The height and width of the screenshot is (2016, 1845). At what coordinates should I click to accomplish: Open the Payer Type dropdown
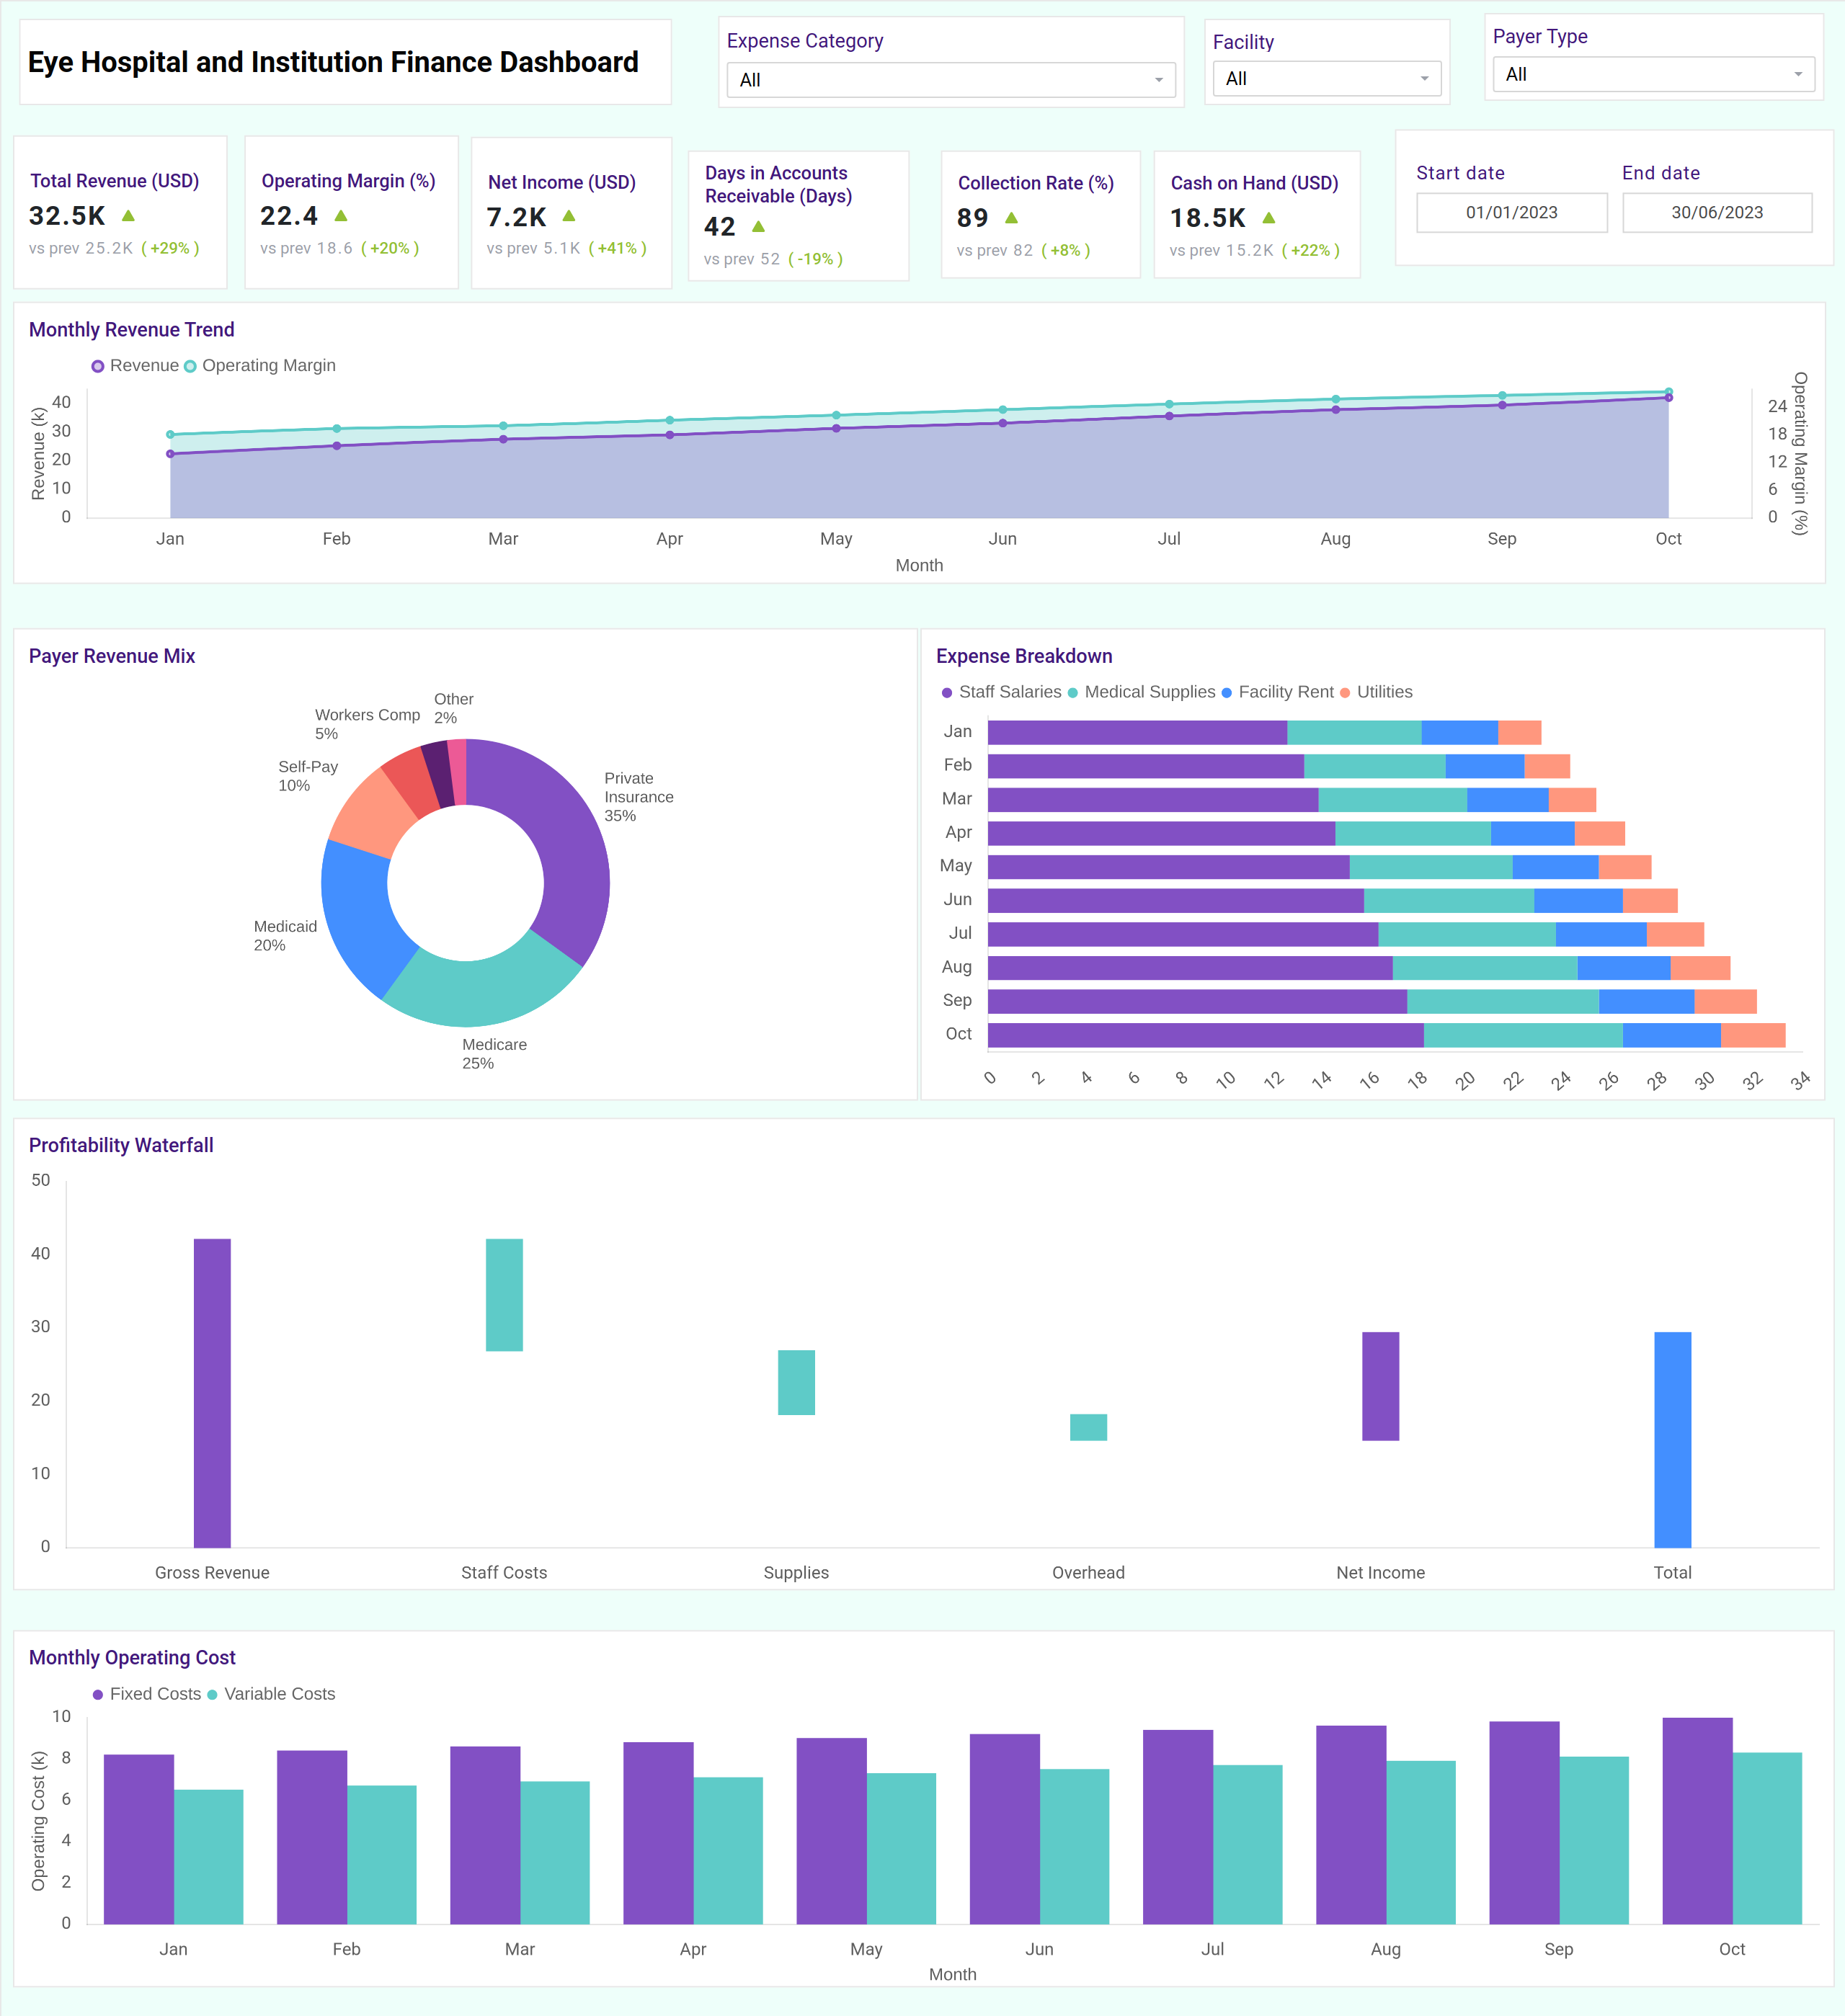coord(1653,74)
